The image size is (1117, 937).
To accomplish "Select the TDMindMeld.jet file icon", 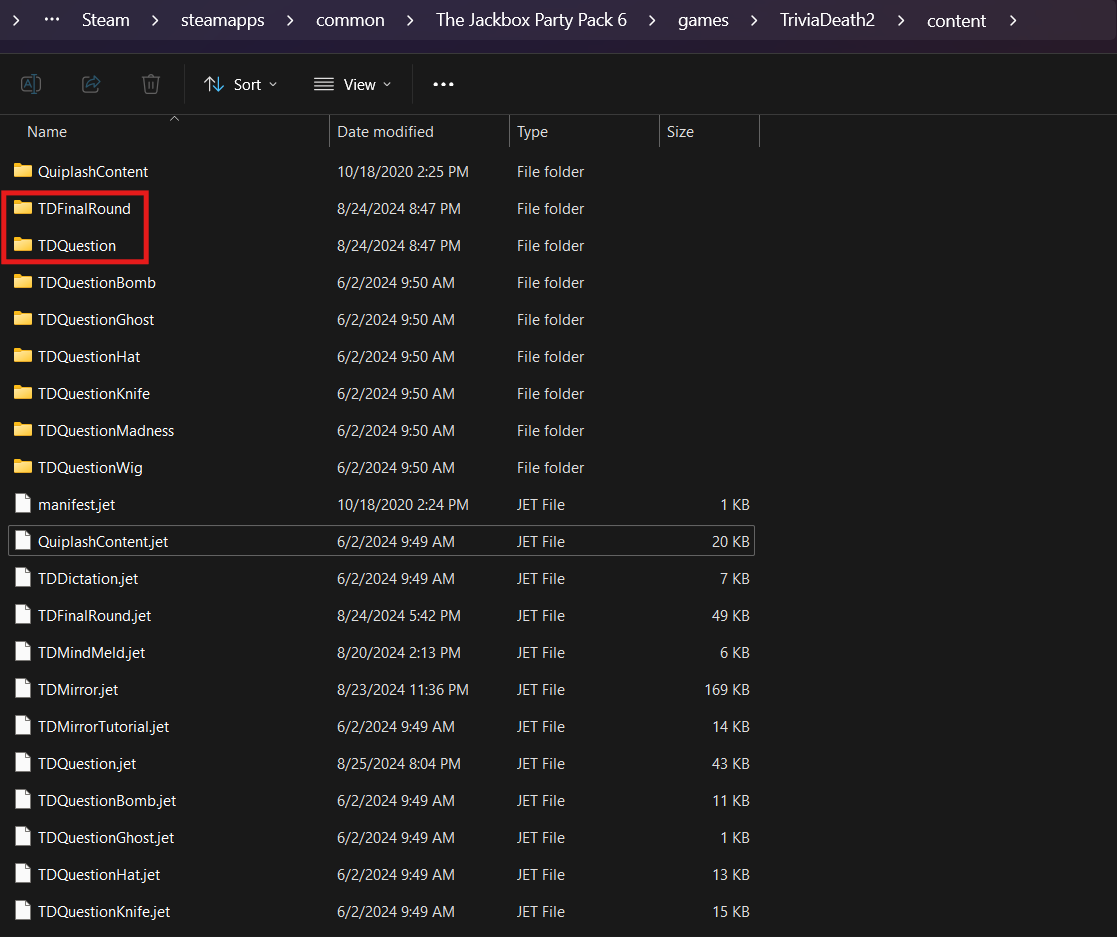I will [23, 652].
